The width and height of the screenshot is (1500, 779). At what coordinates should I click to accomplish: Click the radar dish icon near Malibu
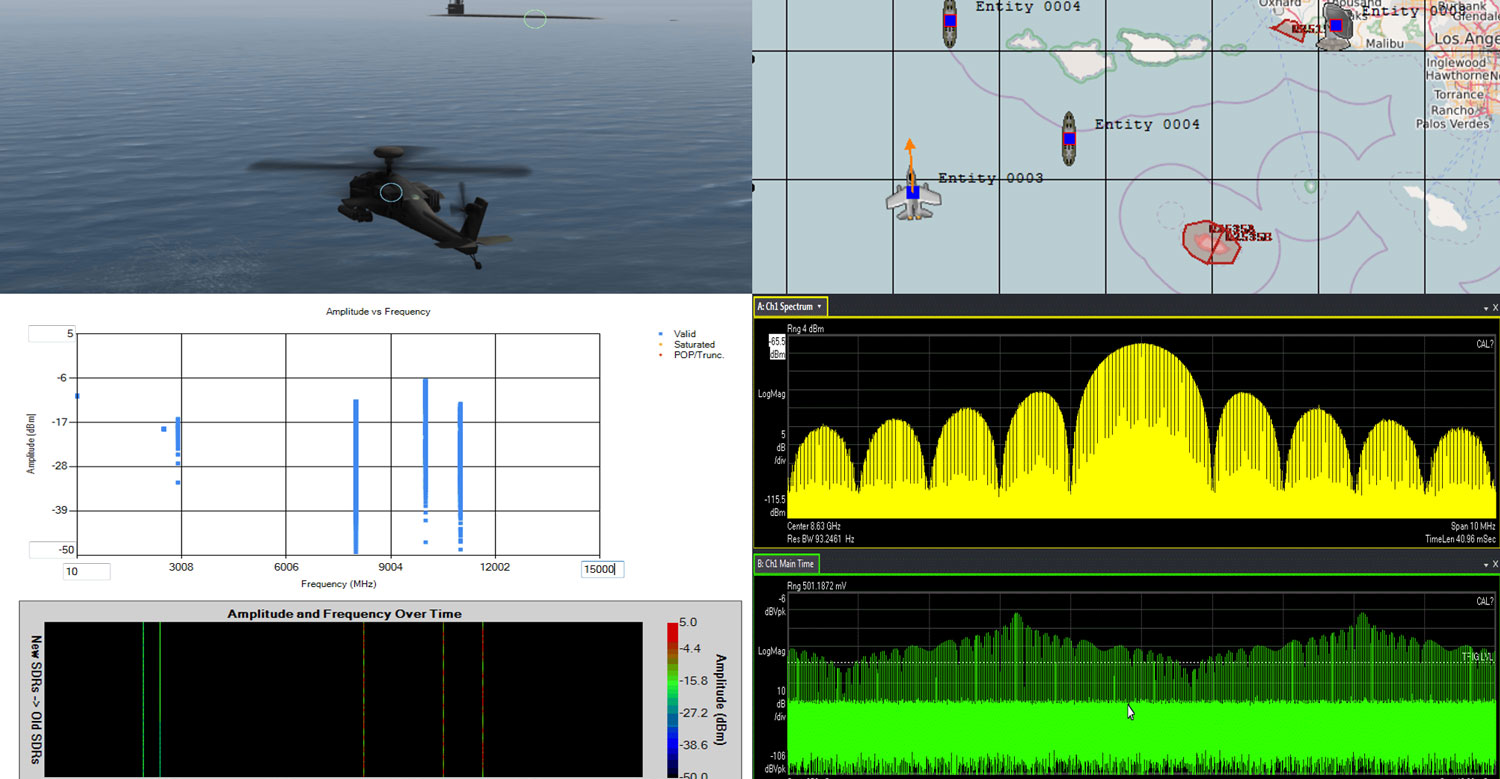pos(1335,25)
